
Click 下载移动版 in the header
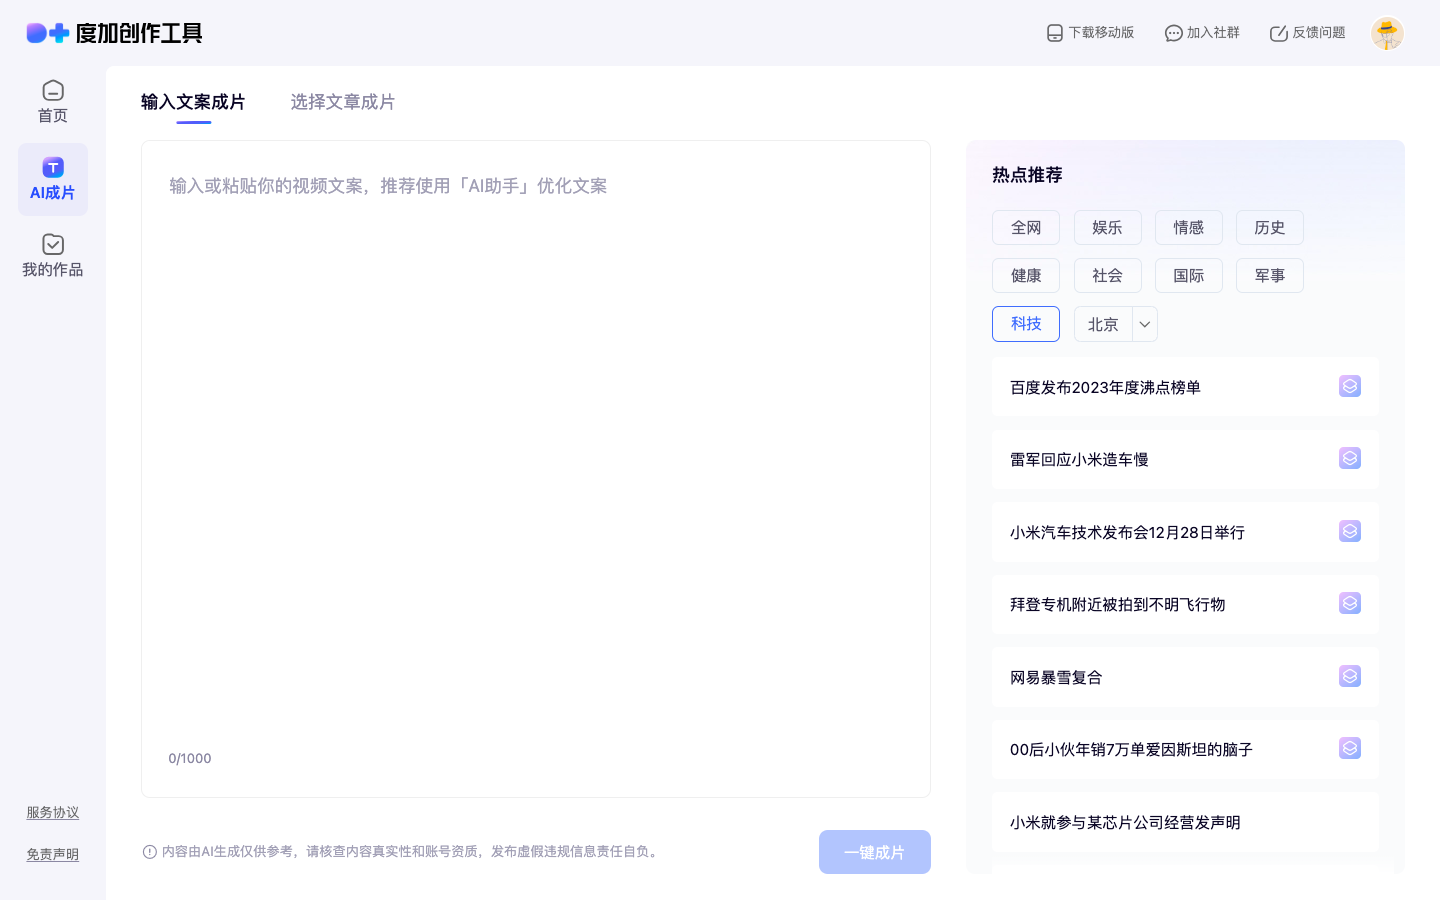1090,33
